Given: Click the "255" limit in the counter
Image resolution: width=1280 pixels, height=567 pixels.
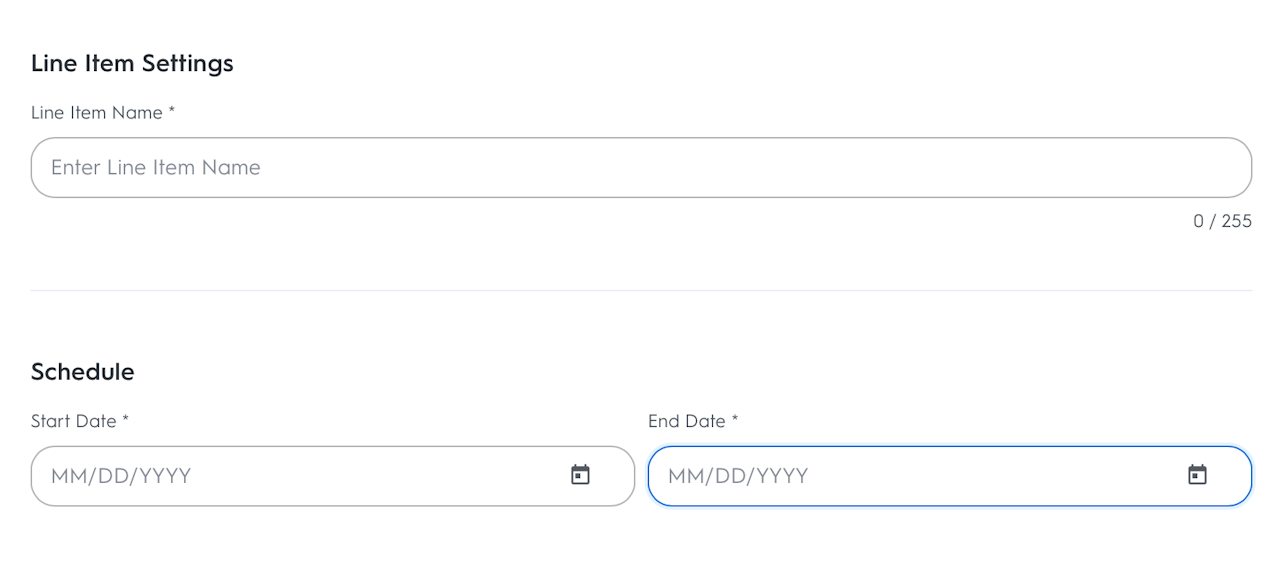Looking at the screenshot, I should point(1237,221).
